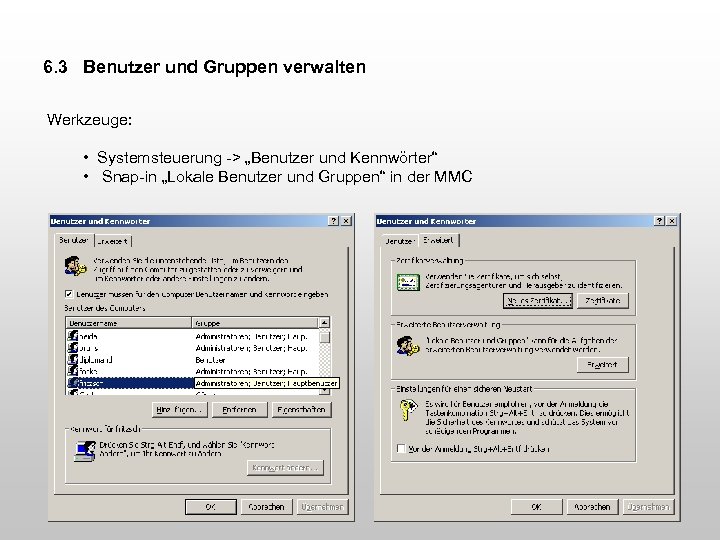
Task: Sort by the Benutzername column header
Action: (129, 323)
